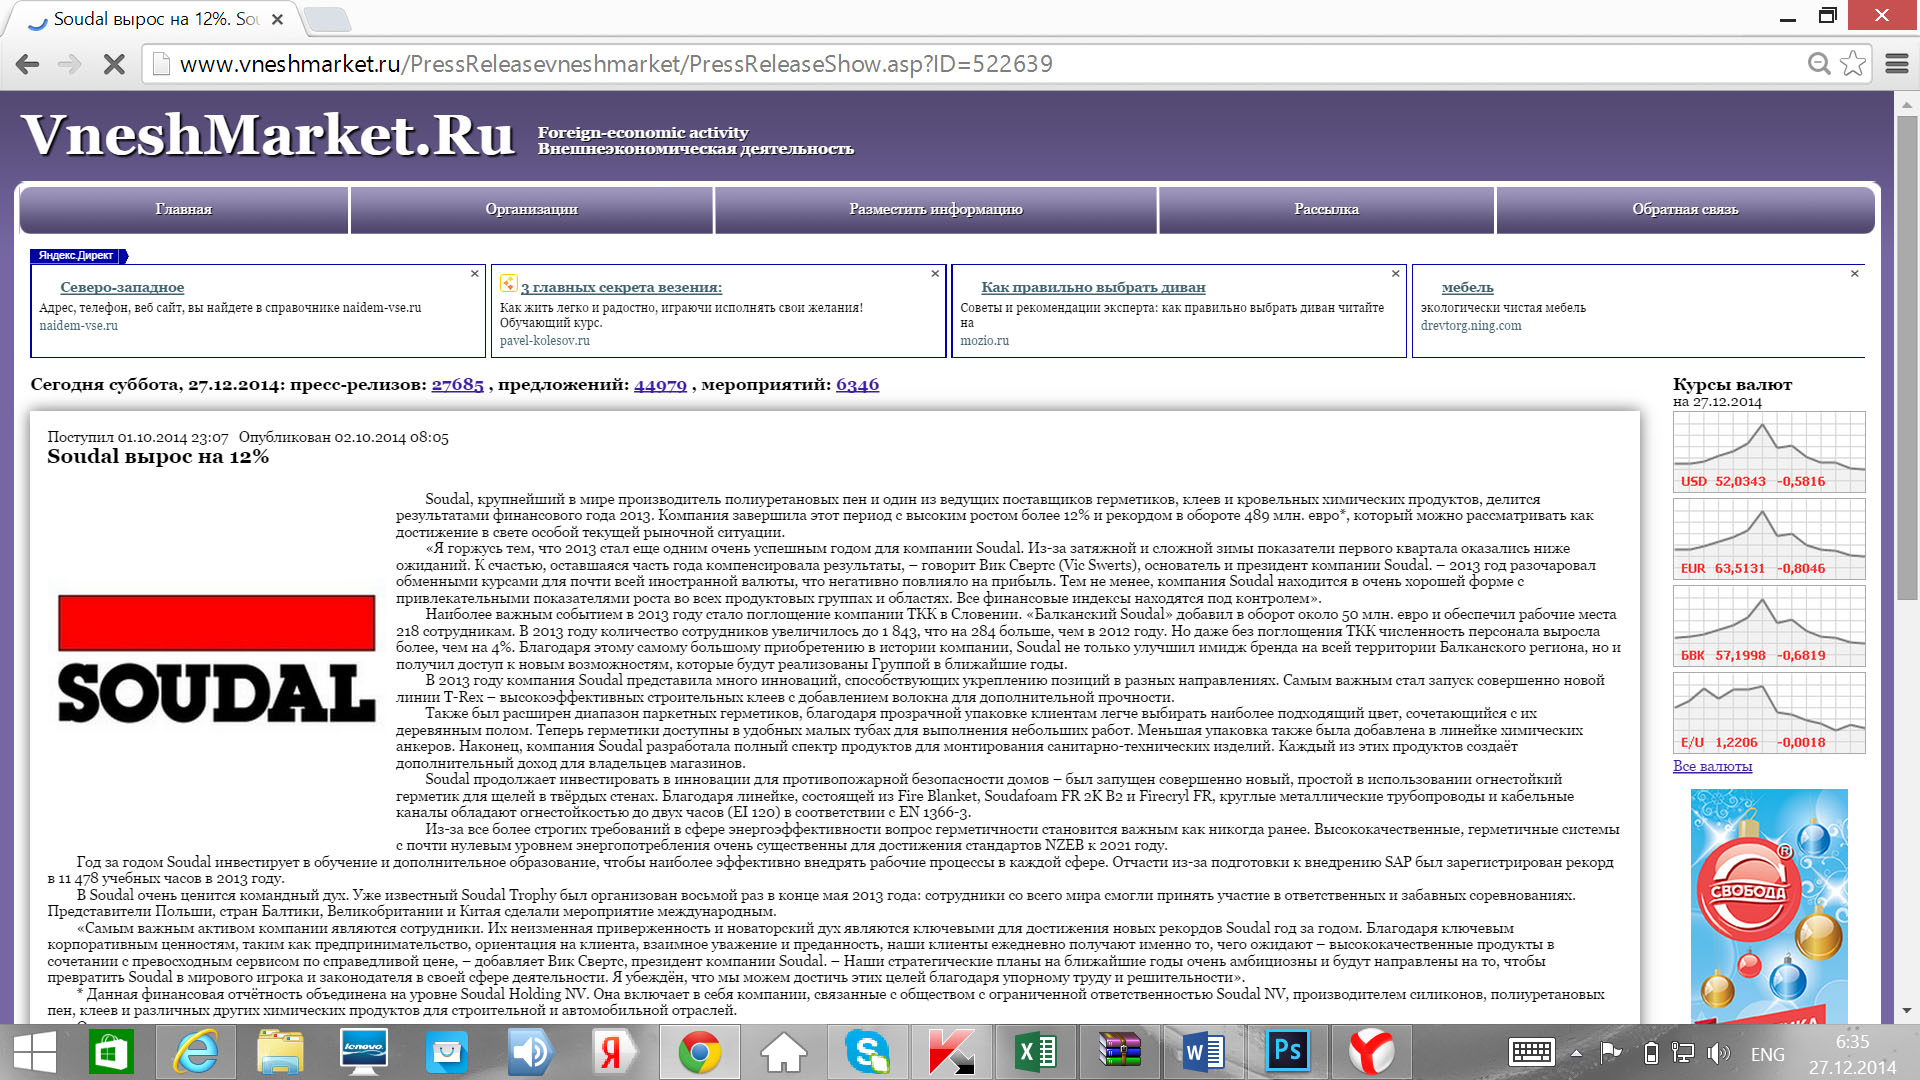Open the Все валюты link

[1712, 767]
